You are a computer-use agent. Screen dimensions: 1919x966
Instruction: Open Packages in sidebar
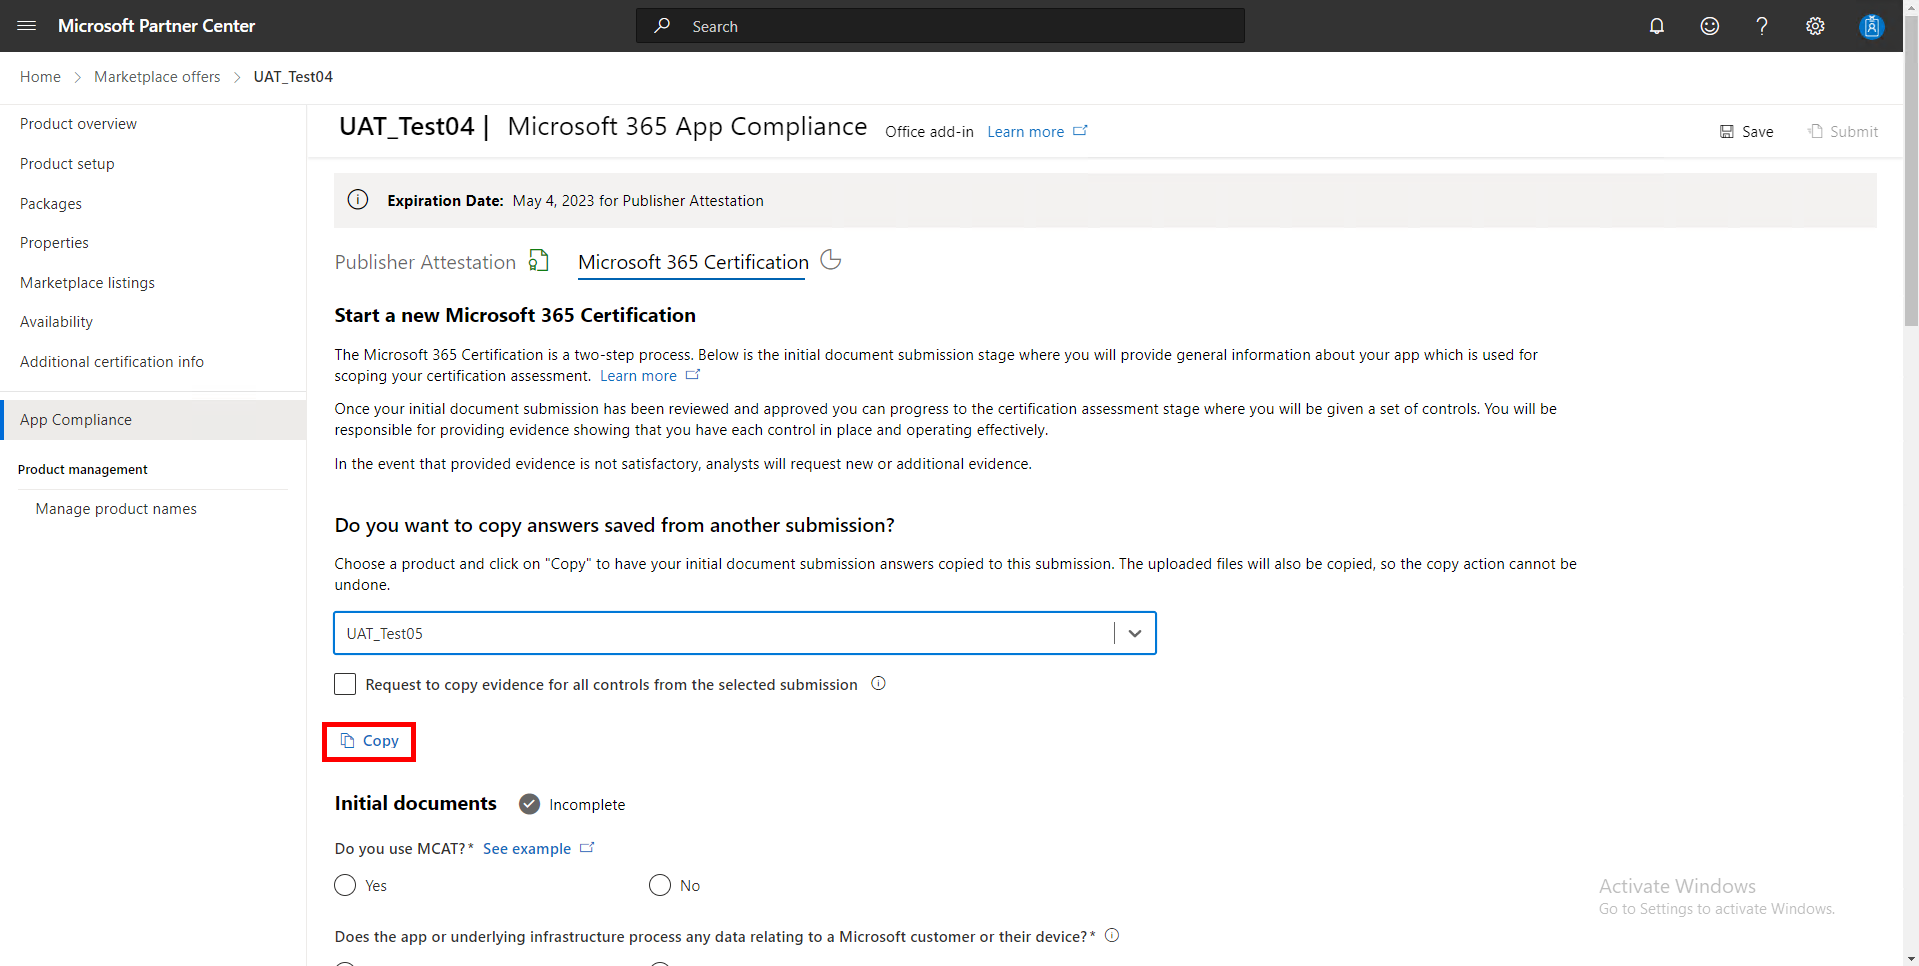point(51,204)
